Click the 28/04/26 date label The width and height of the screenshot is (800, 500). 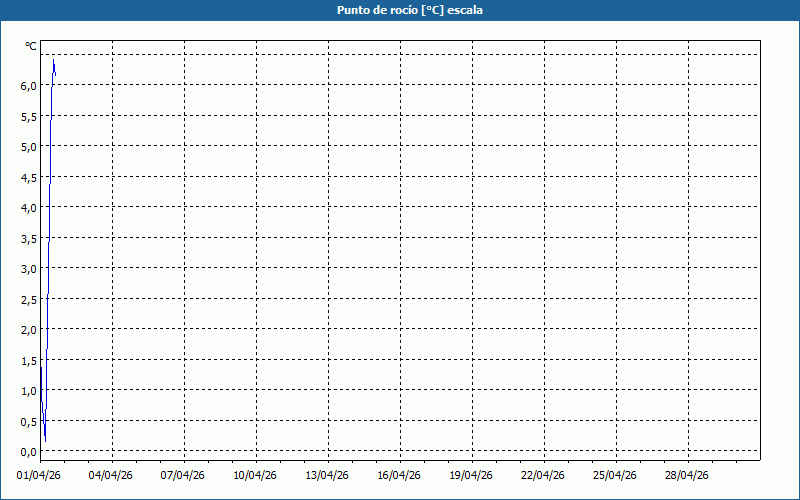tap(687, 475)
